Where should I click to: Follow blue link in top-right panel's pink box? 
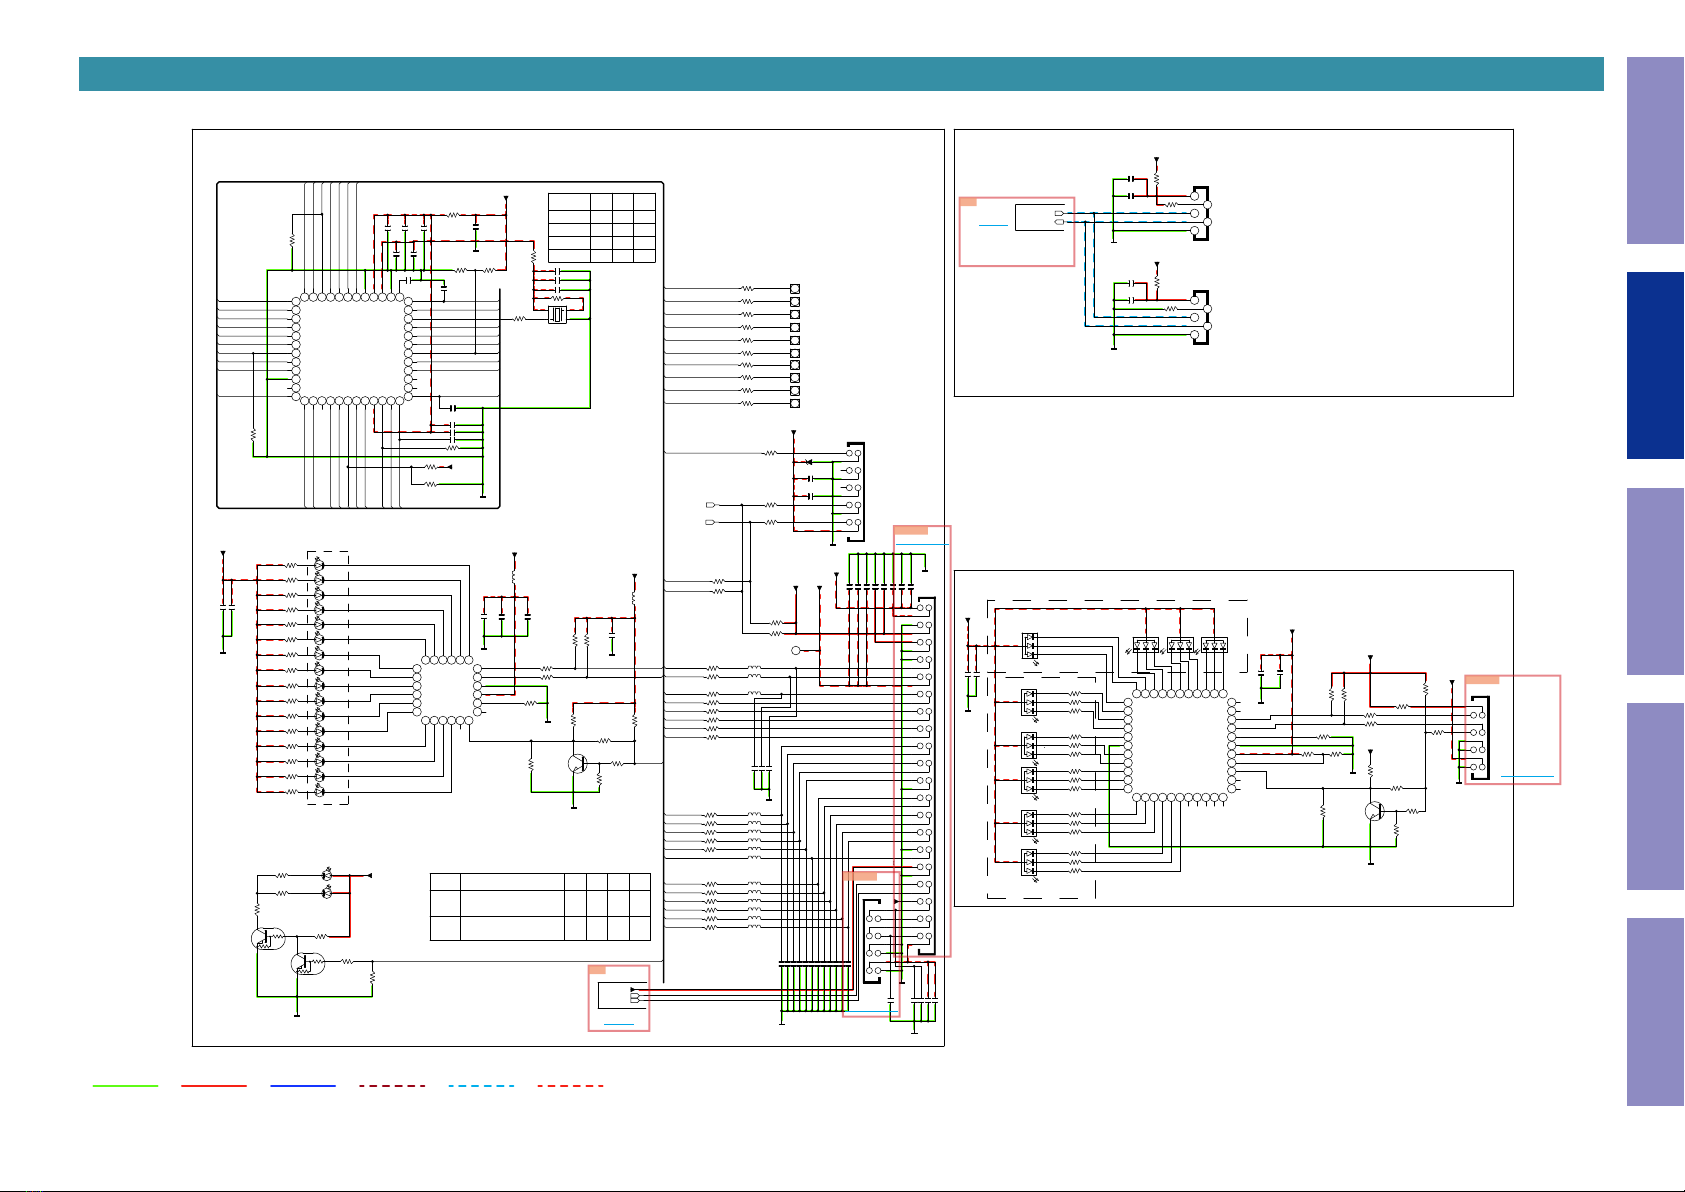[x=993, y=227]
